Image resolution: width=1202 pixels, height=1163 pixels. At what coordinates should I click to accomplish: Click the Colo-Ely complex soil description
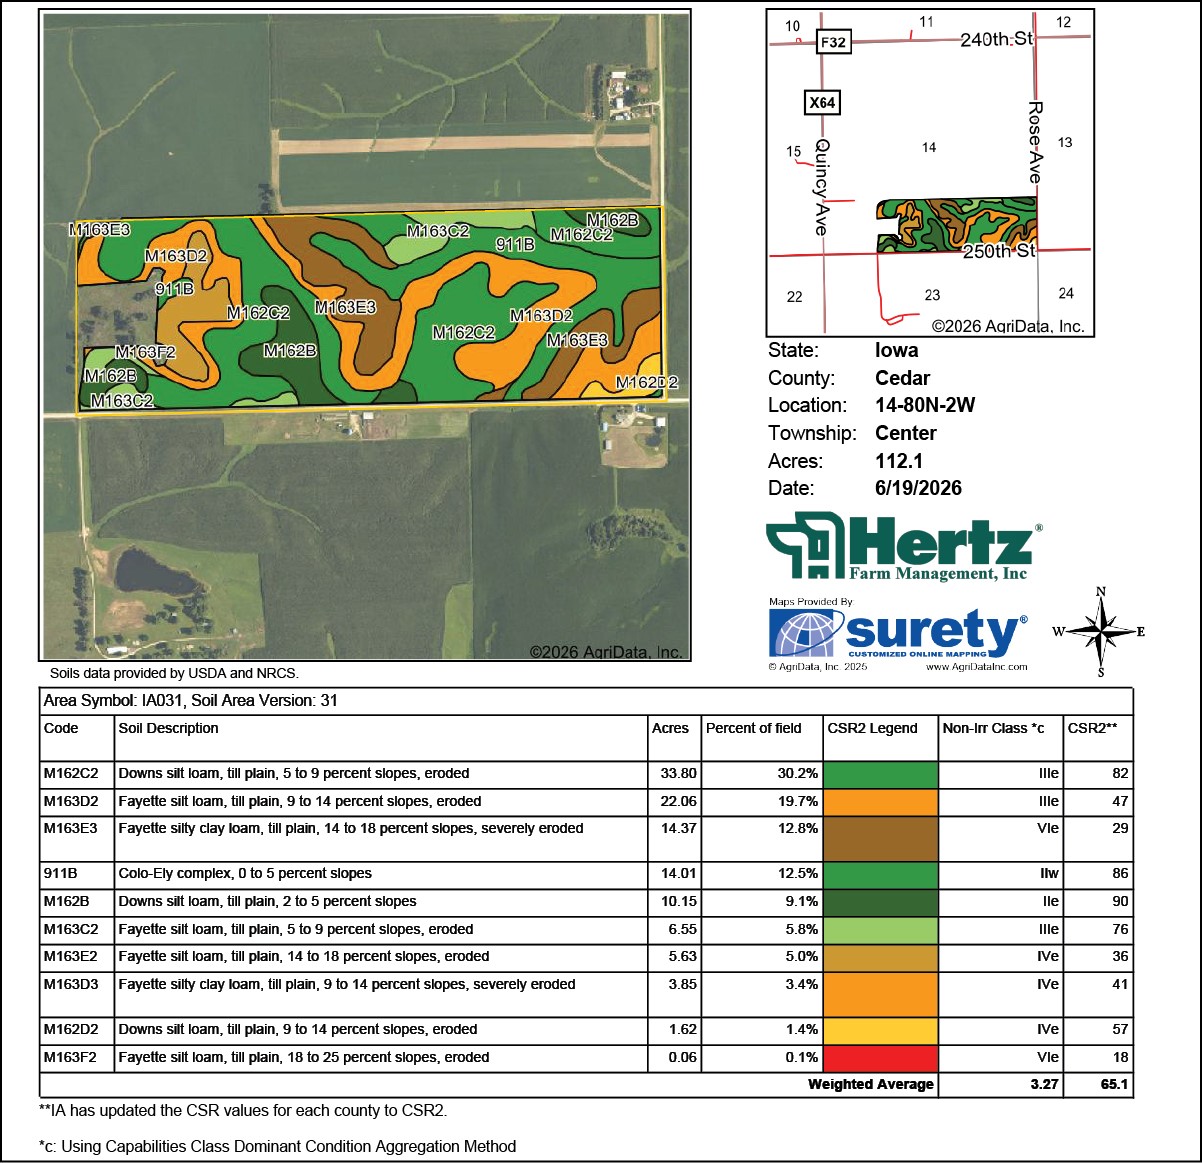click(x=245, y=874)
